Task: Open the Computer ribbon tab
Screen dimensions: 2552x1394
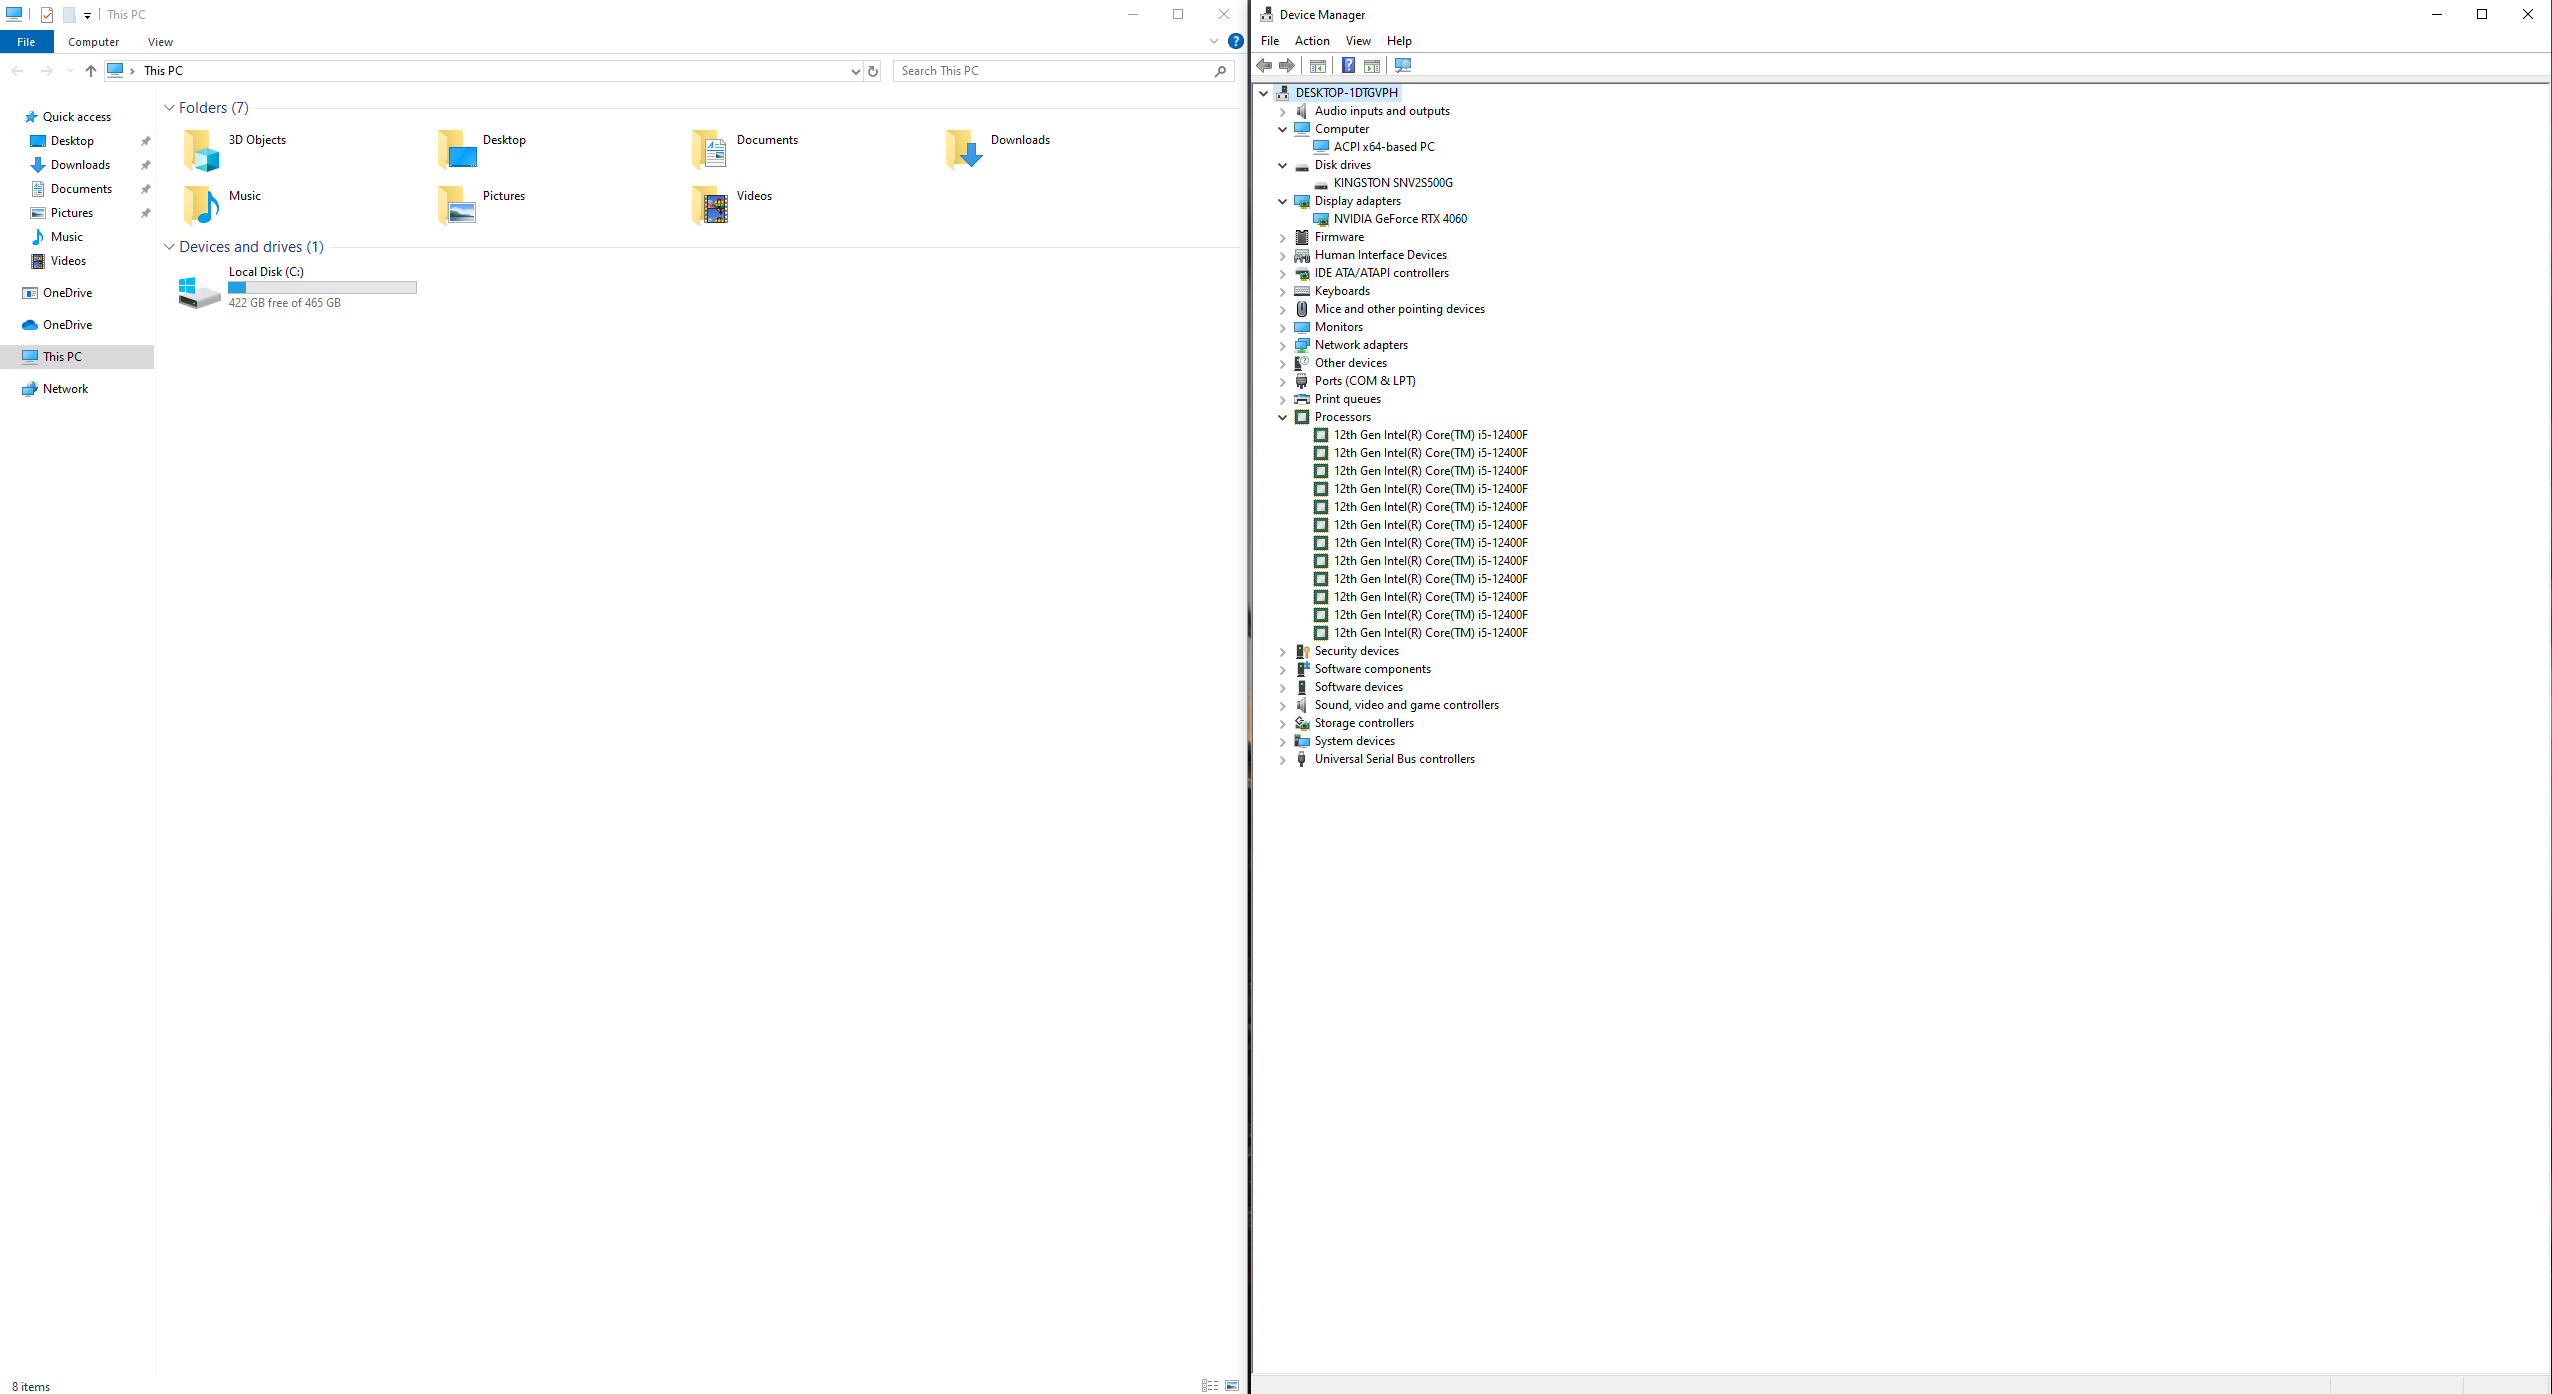Action: (x=93, y=42)
